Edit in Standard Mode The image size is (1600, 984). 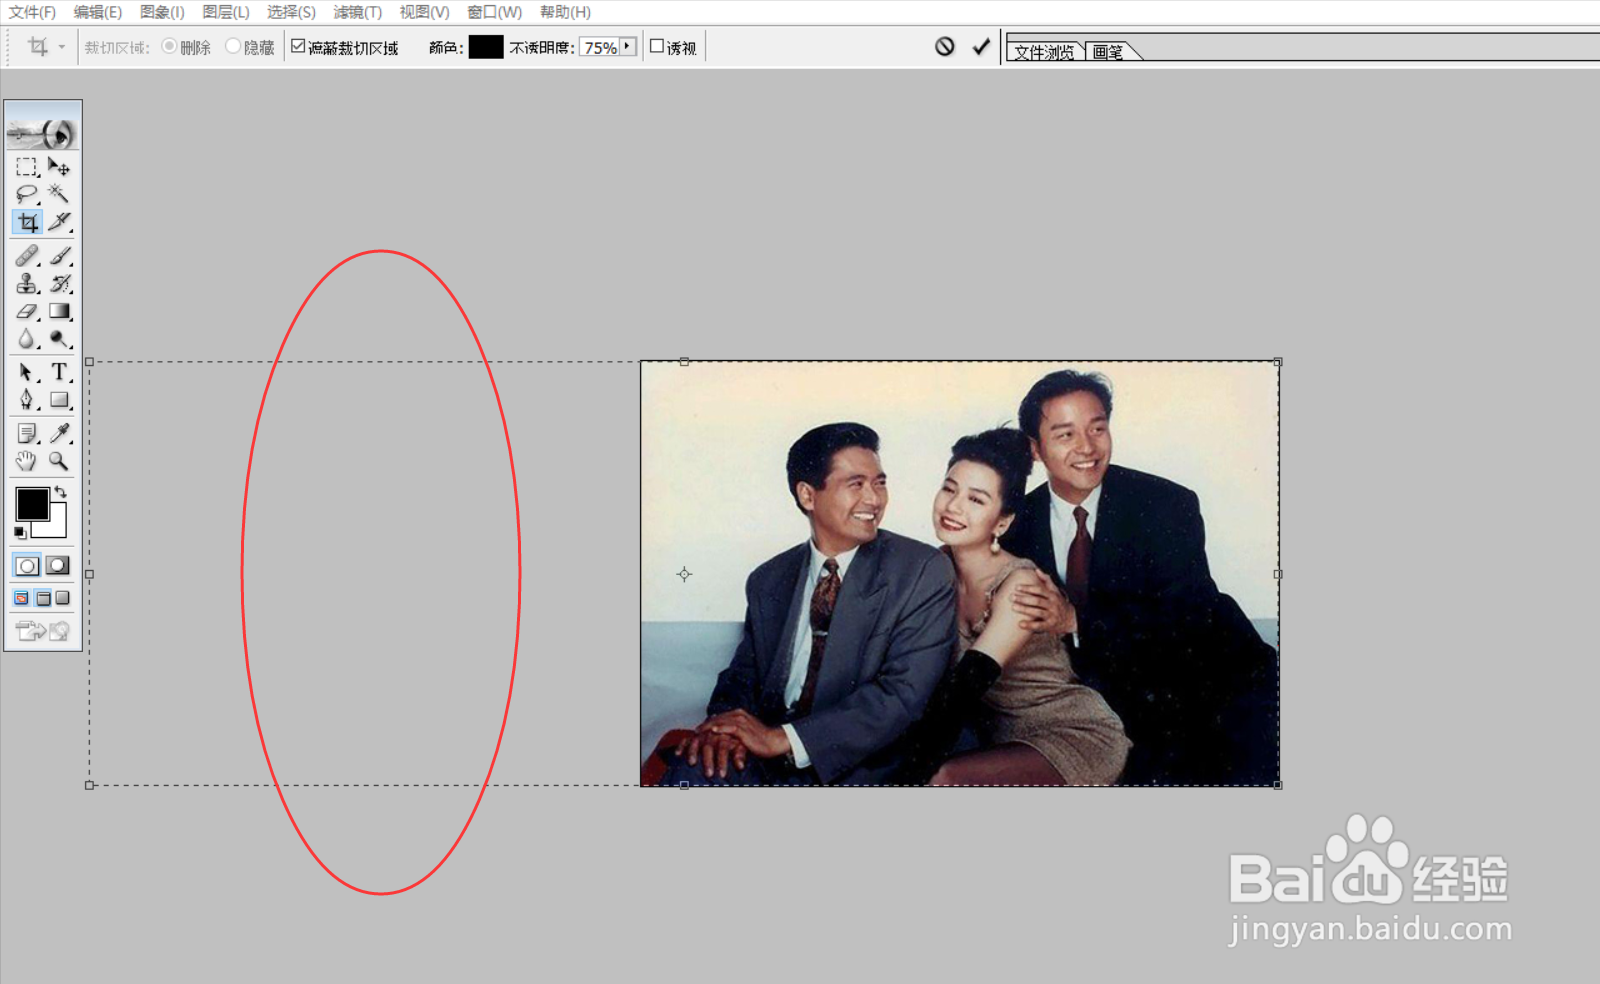coord(27,566)
